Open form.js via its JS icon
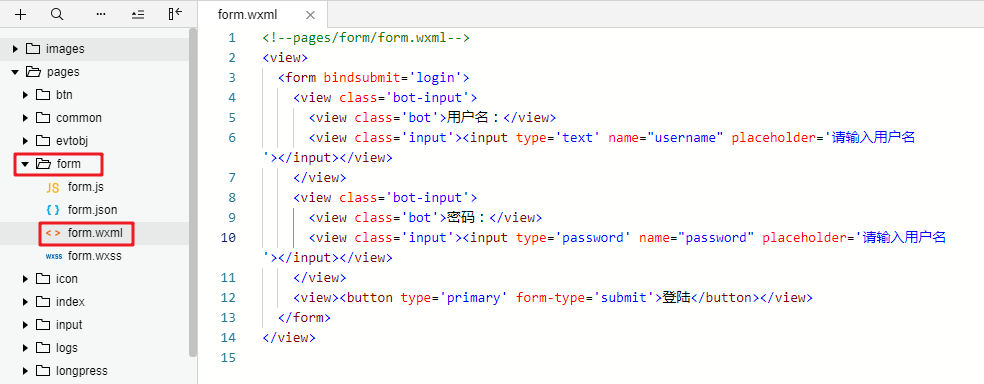The image size is (984, 384). tap(53, 187)
